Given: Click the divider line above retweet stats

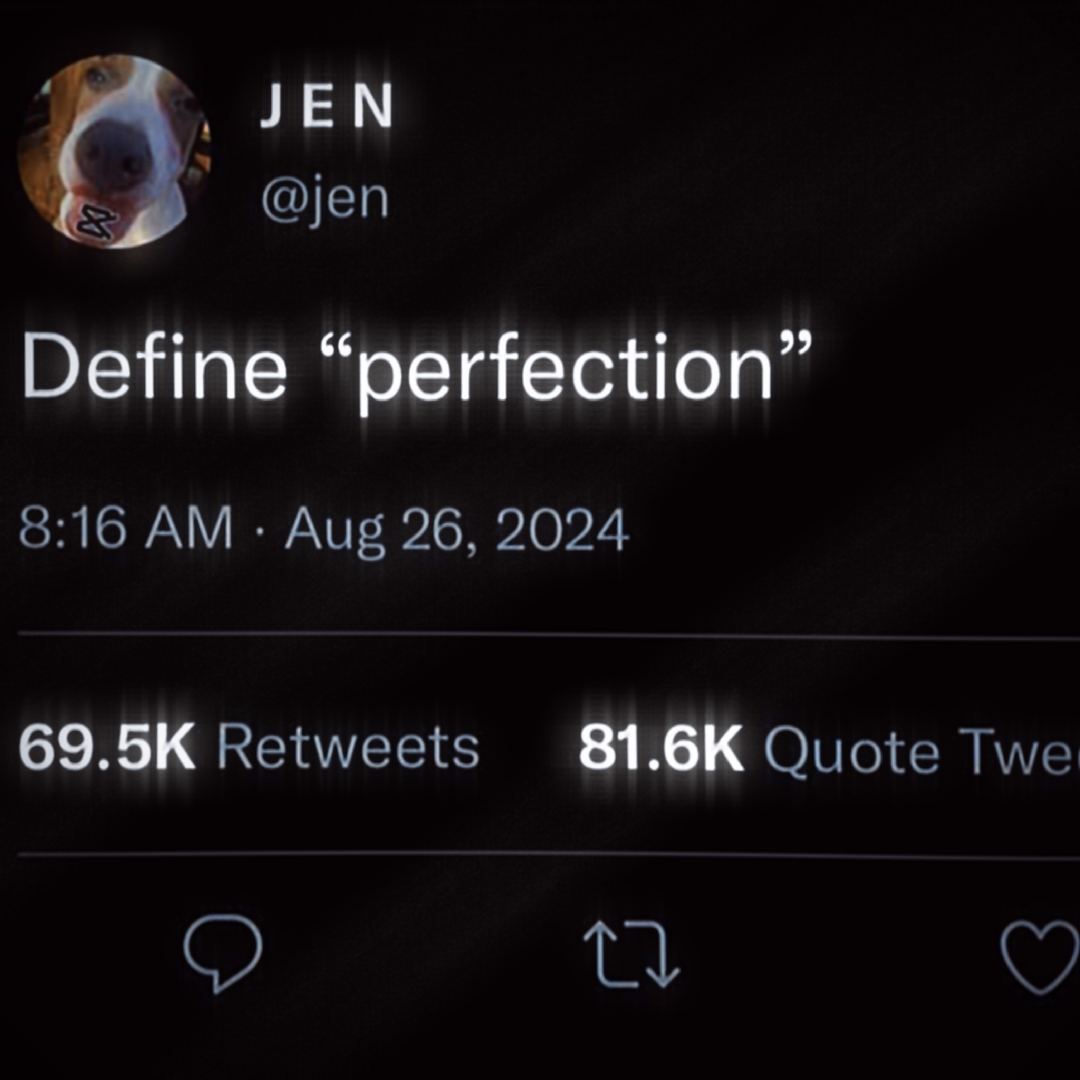Looking at the screenshot, I should pyautogui.click(x=540, y=635).
